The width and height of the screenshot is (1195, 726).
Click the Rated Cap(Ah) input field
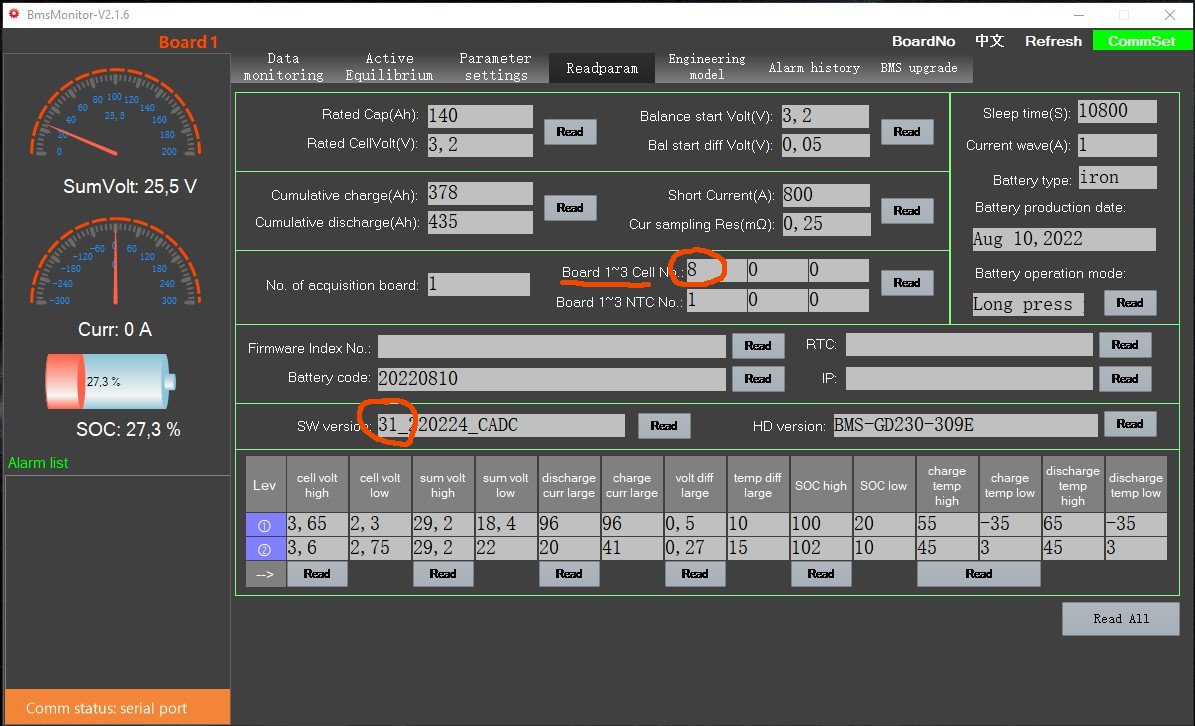tap(480, 116)
